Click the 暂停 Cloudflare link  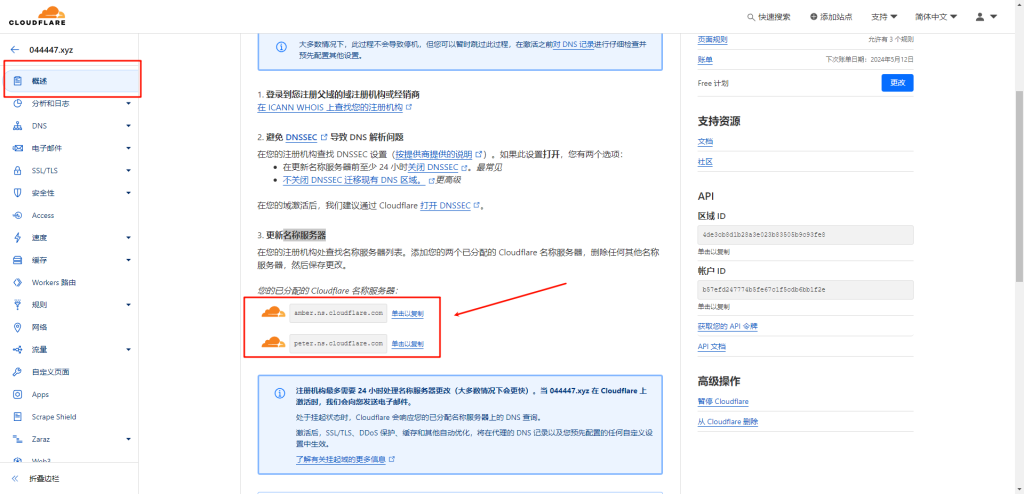pos(723,401)
